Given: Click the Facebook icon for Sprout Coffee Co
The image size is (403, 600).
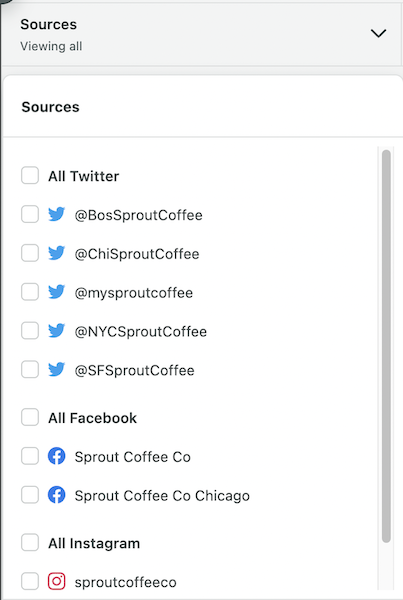Looking at the screenshot, I should click(x=57, y=456).
